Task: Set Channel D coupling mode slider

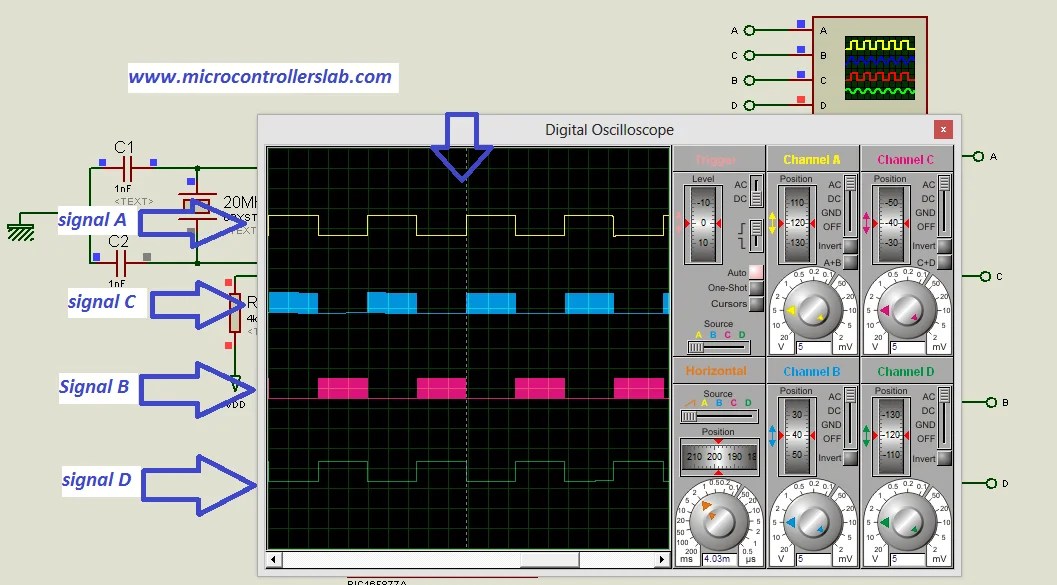Action: pyautogui.click(x=944, y=417)
